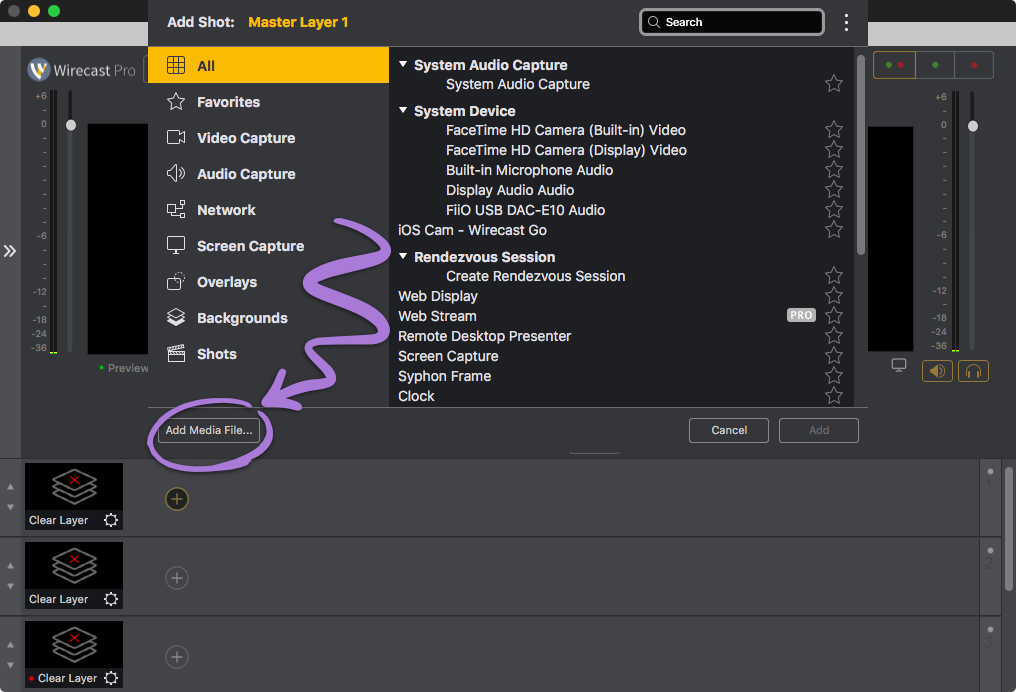Click the Cancel button
This screenshot has height=692, width=1016.
click(729, 430)
